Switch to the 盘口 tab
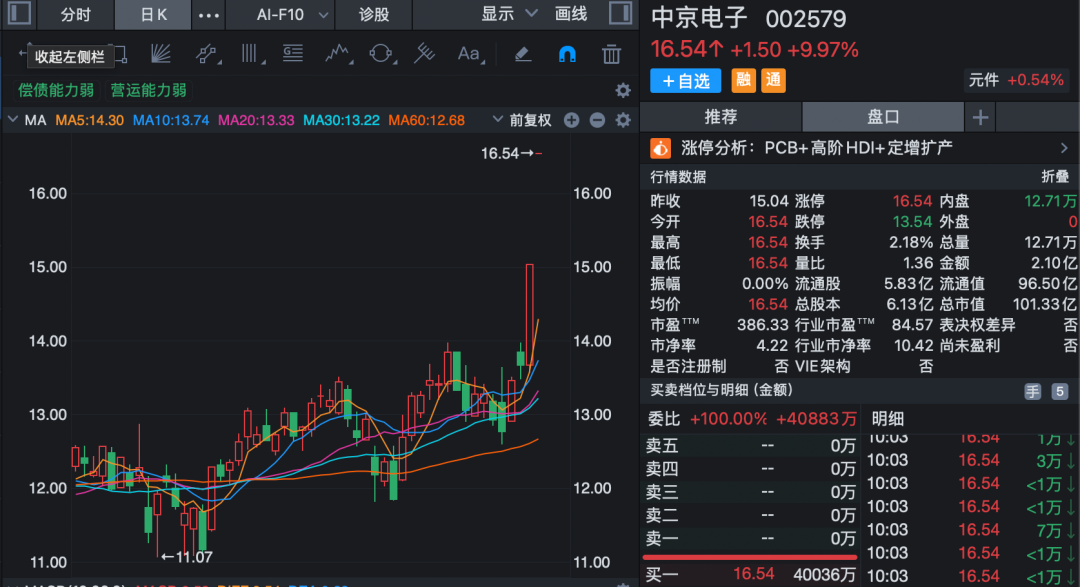Image resolution: width=1080 pixels, height=587 pixels. (883, 117)
